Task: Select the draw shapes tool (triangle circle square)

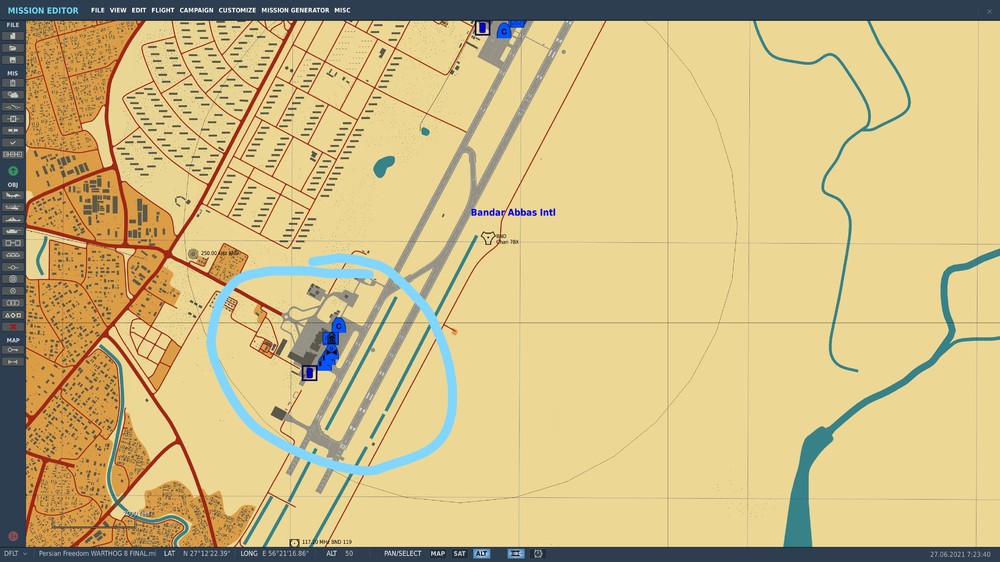Action: [13, 314]
